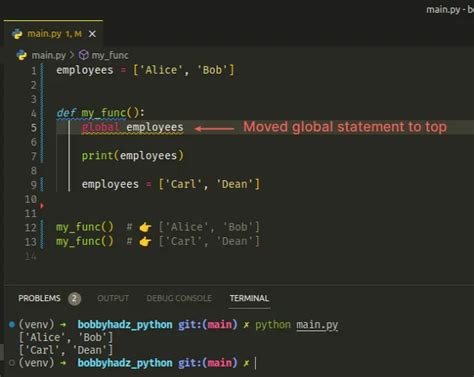Click the 'Alice' string on line 1

pyautogui.click(x=161, y=70)
